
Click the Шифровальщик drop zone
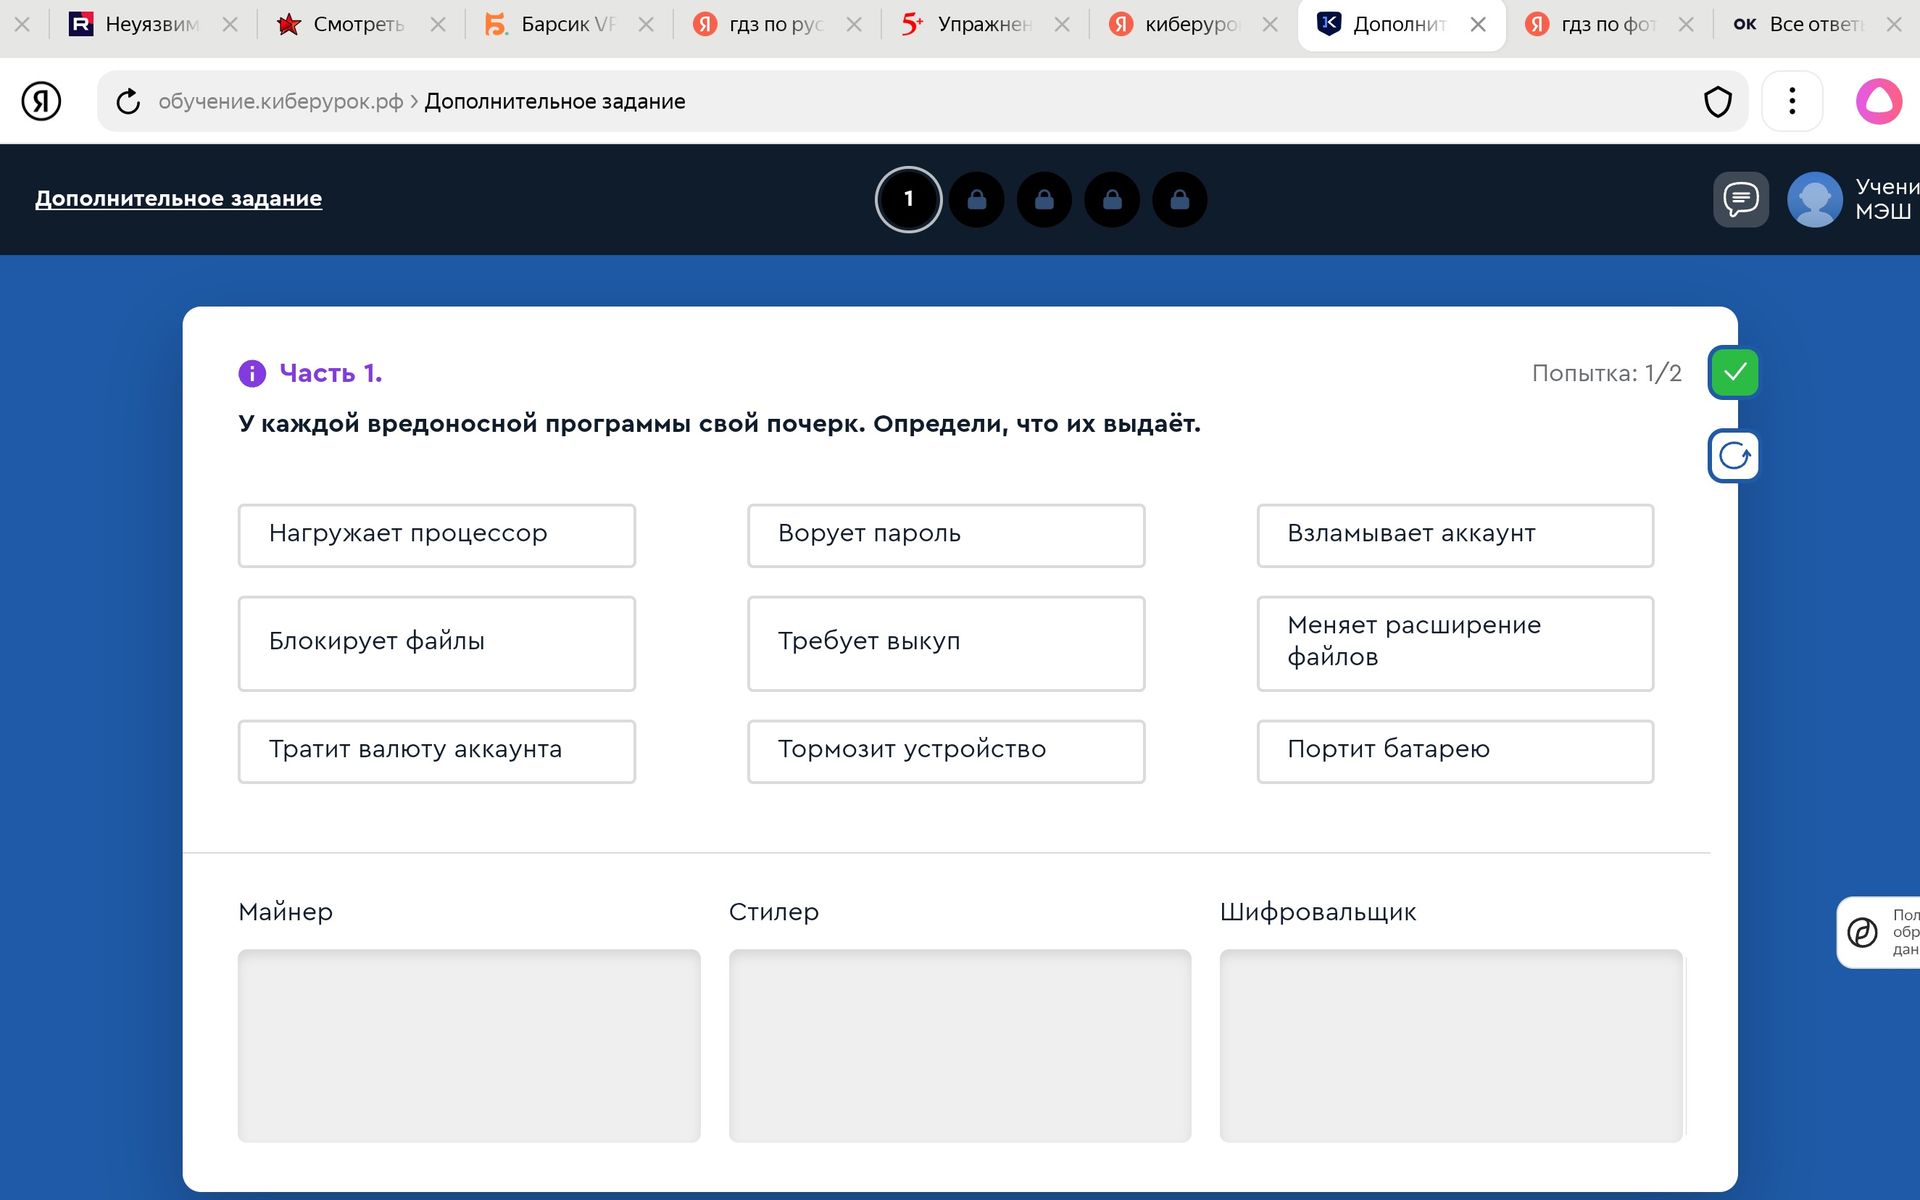pyautogui.click(x=1451, y=1045)
